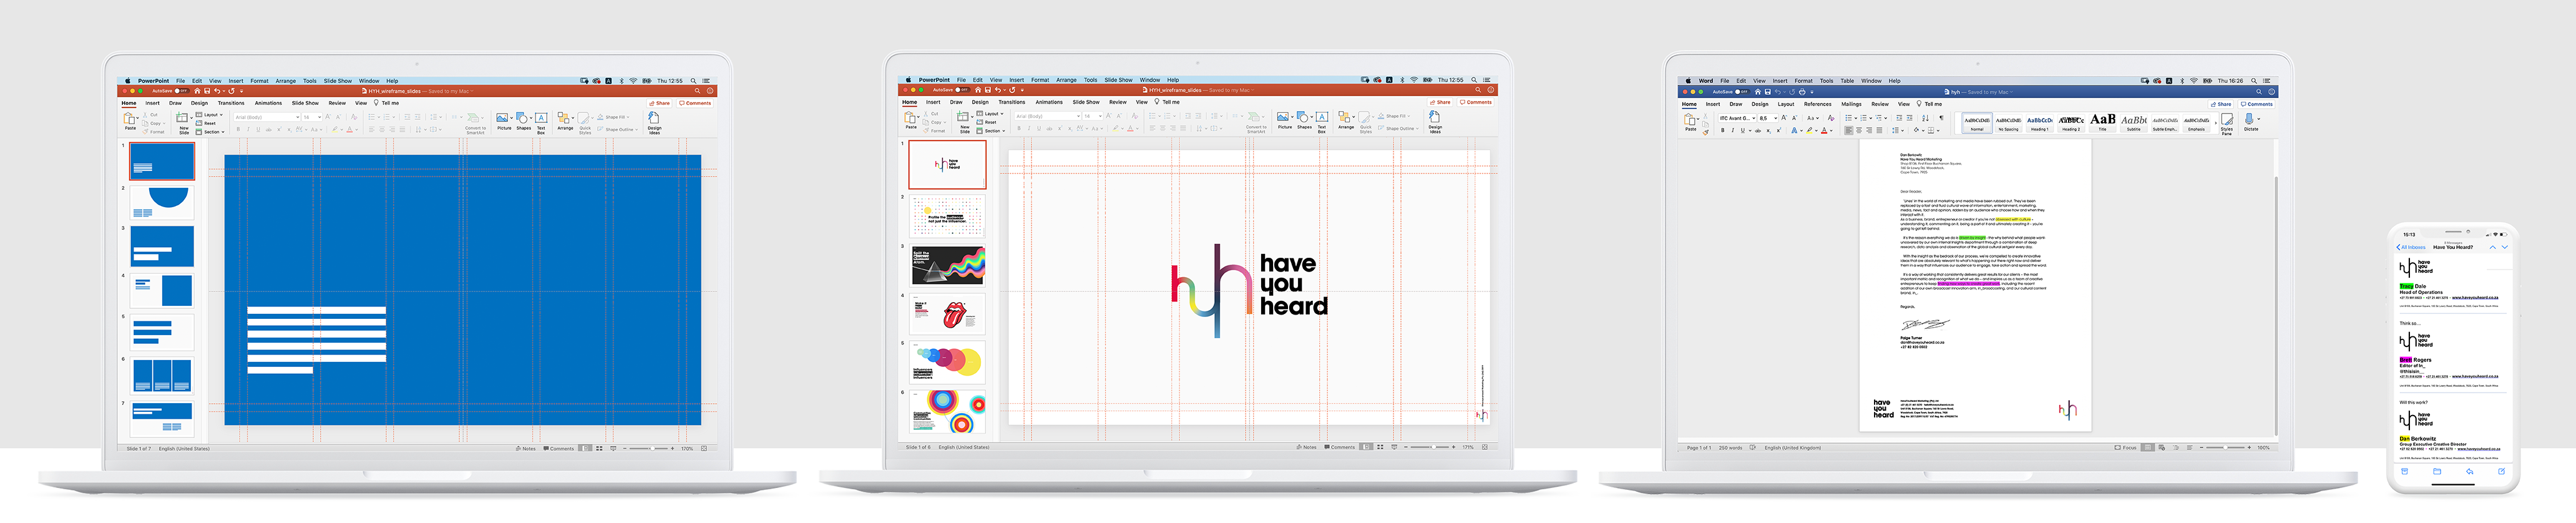Open the Table menu in Word's menu bar

coord(1847,81)
